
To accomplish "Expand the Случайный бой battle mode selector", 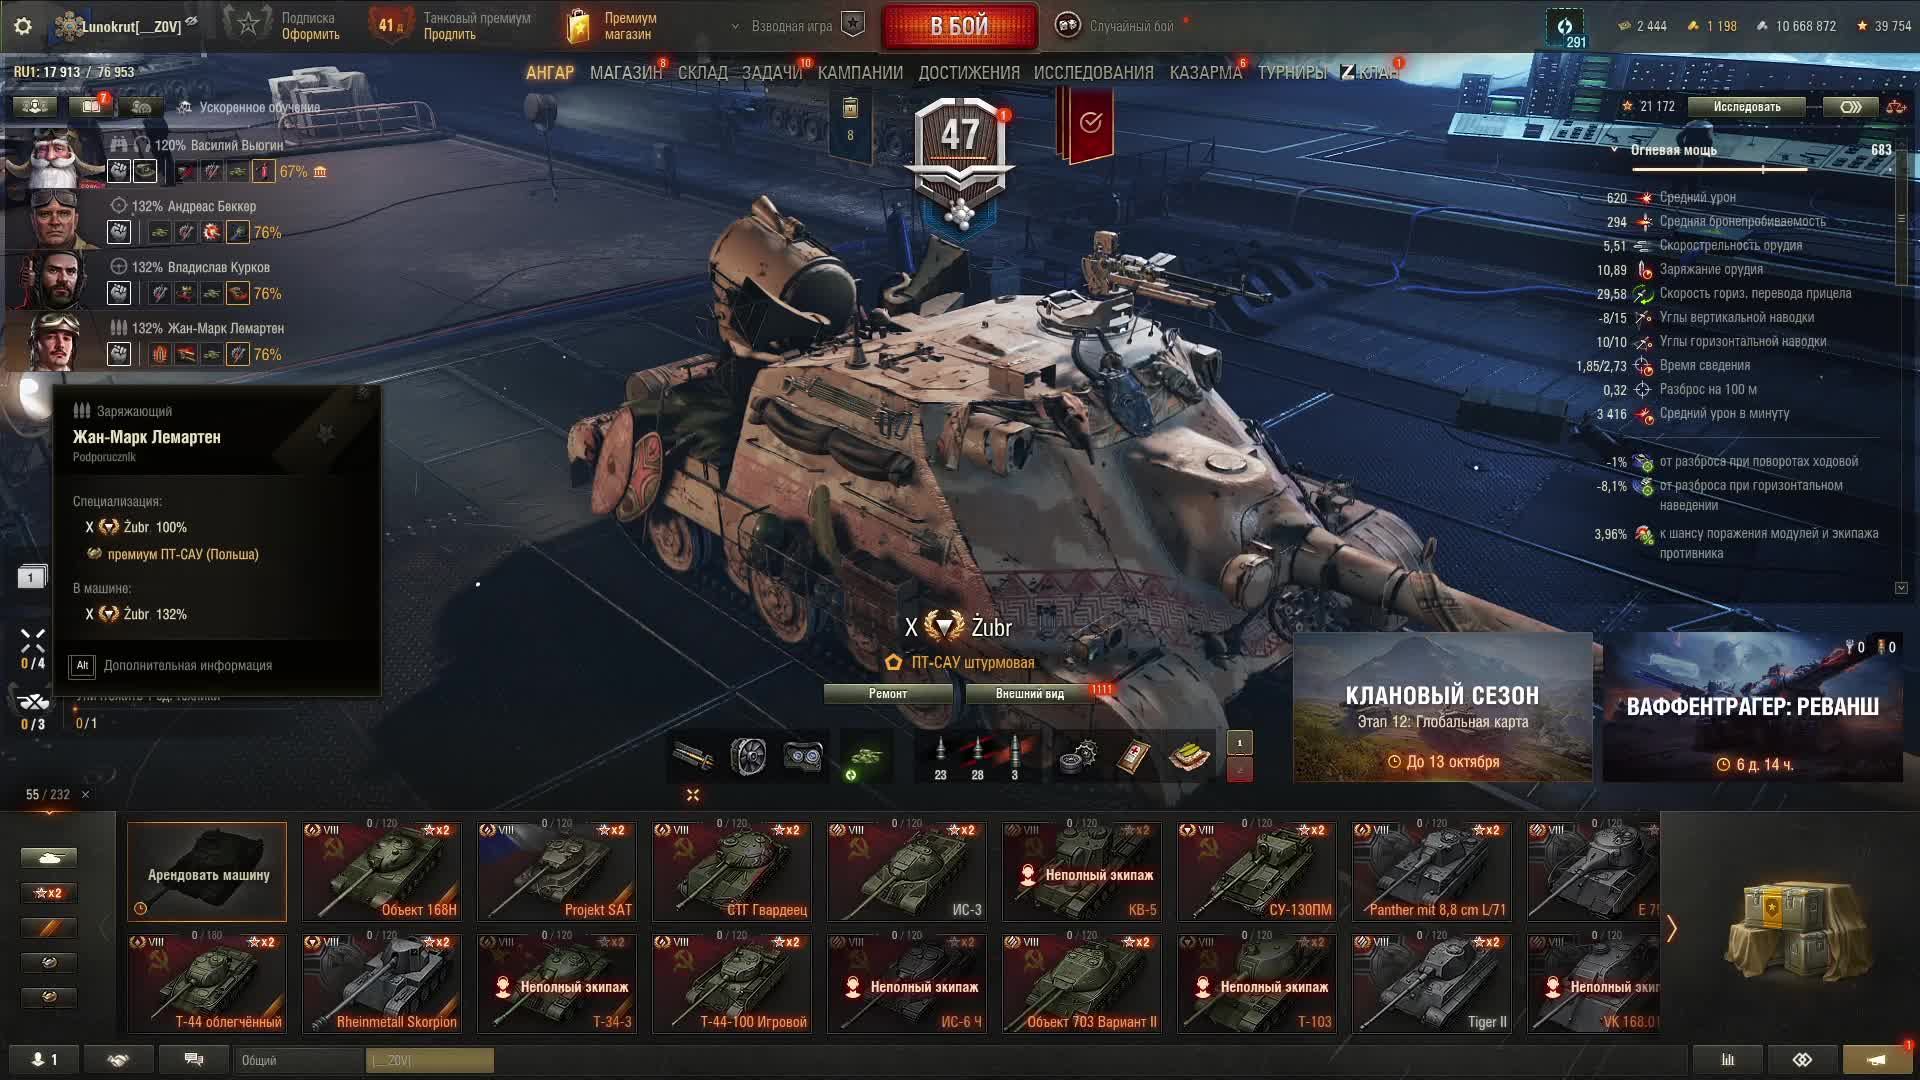I will coord(1119,26).
